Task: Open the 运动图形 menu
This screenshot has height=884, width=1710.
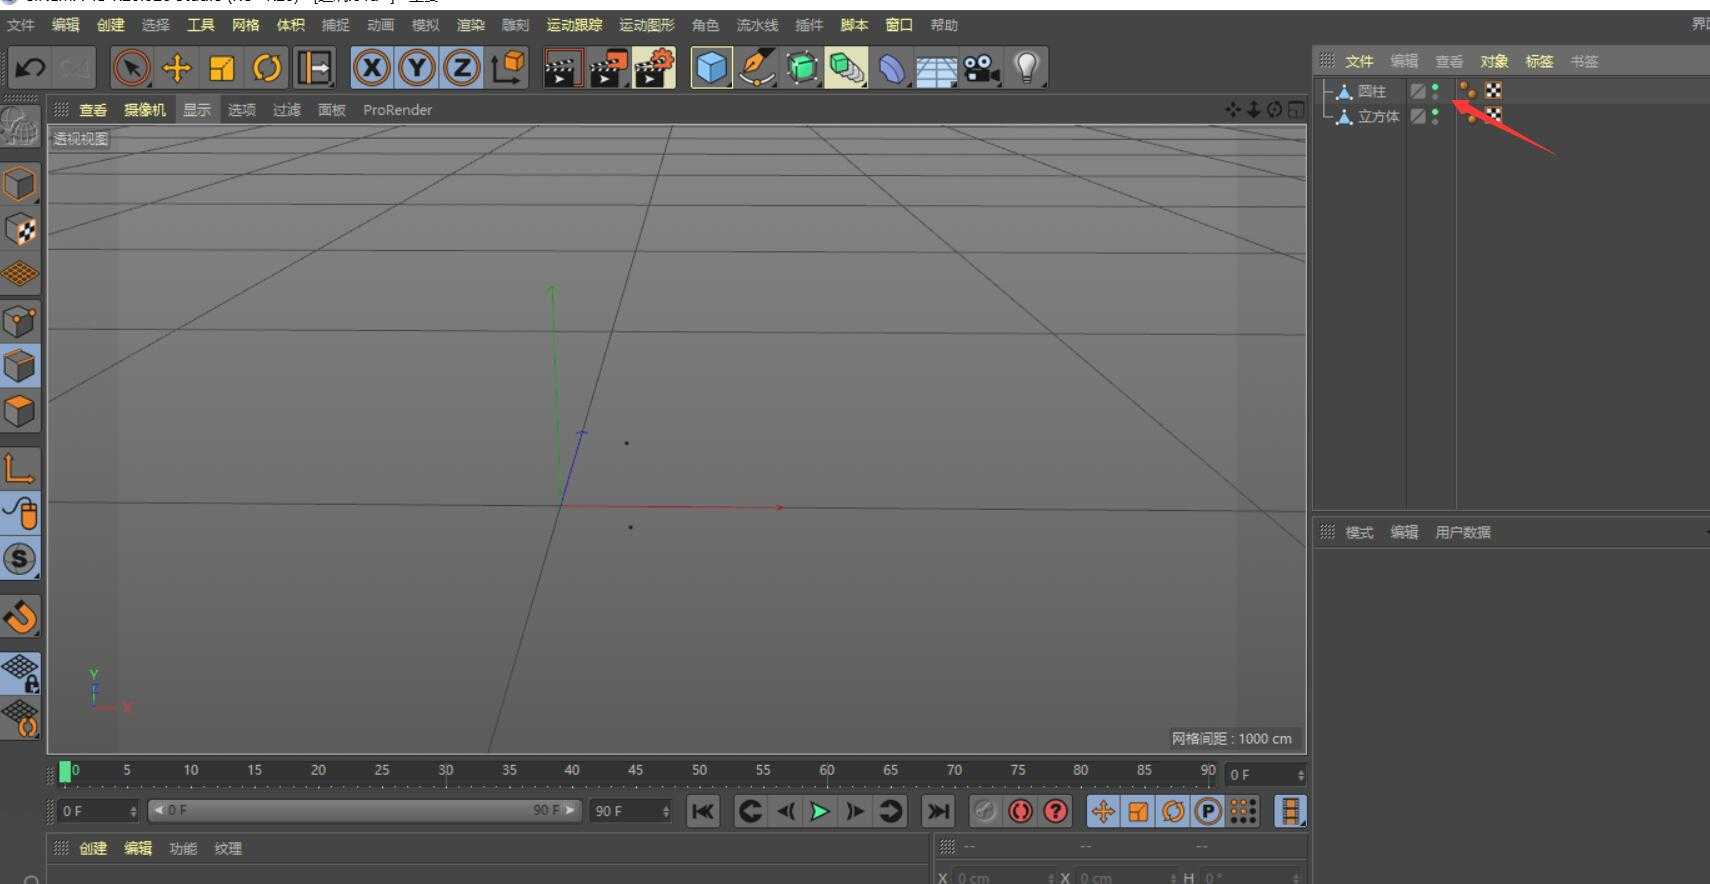Action: (646, 25)
